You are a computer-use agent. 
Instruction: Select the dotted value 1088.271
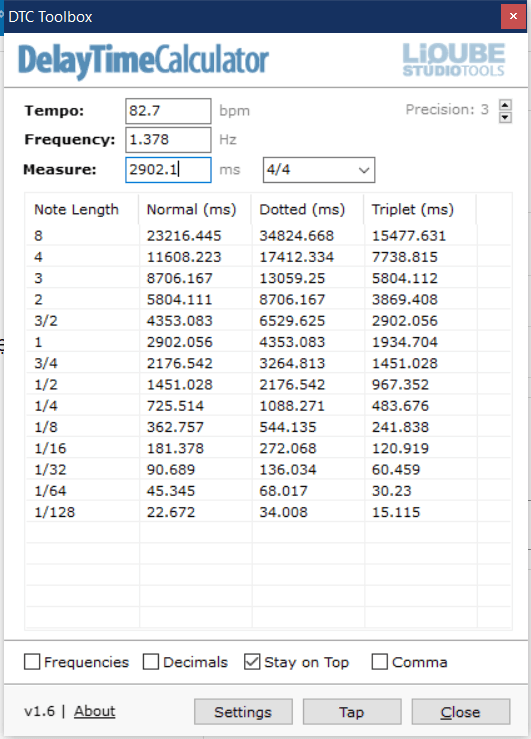[x=292, y=406]
